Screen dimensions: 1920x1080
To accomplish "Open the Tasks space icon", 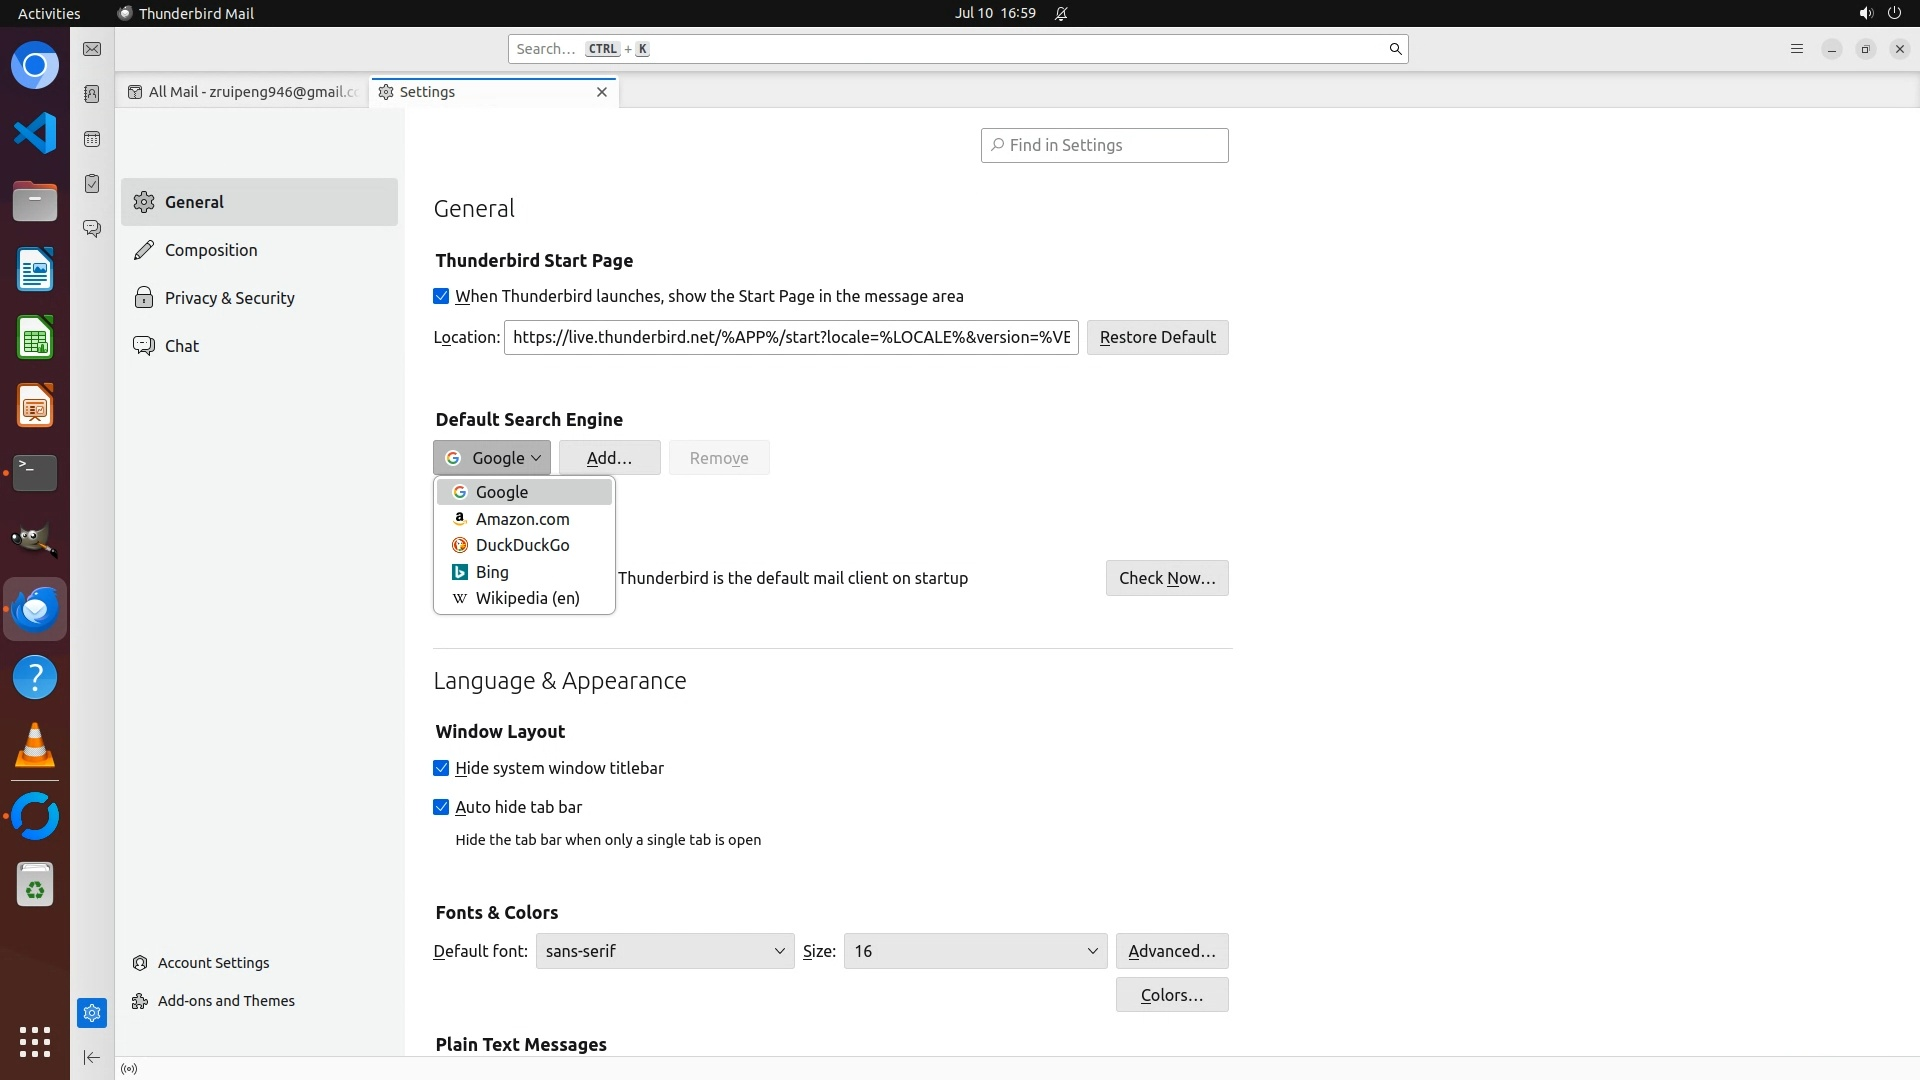I will 92,184.
